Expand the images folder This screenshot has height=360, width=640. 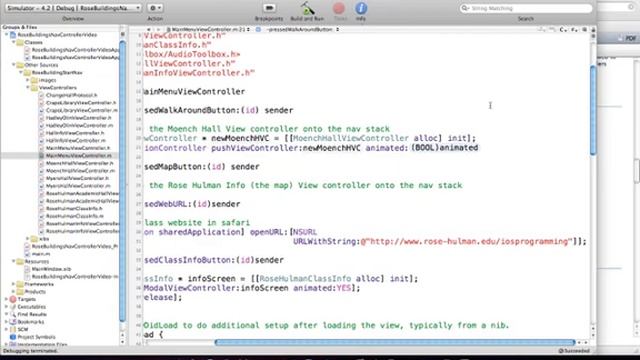click(x=28, y=80)
